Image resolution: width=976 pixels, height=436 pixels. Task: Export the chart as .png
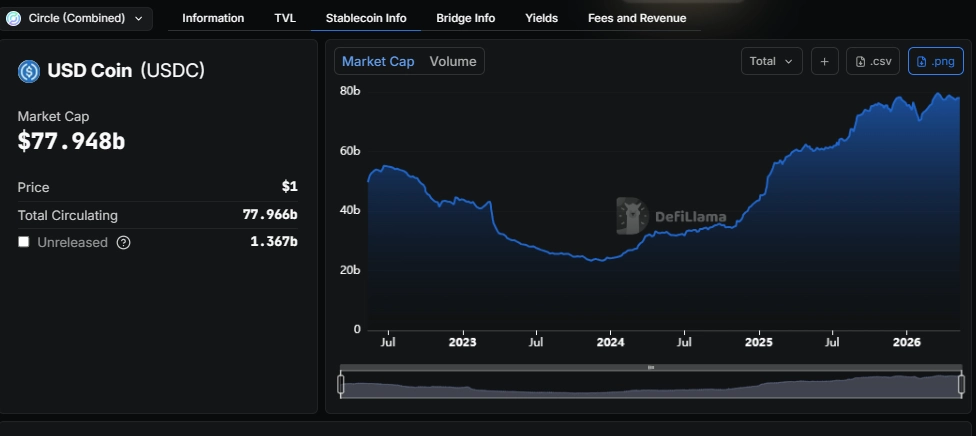pos(936,61)
